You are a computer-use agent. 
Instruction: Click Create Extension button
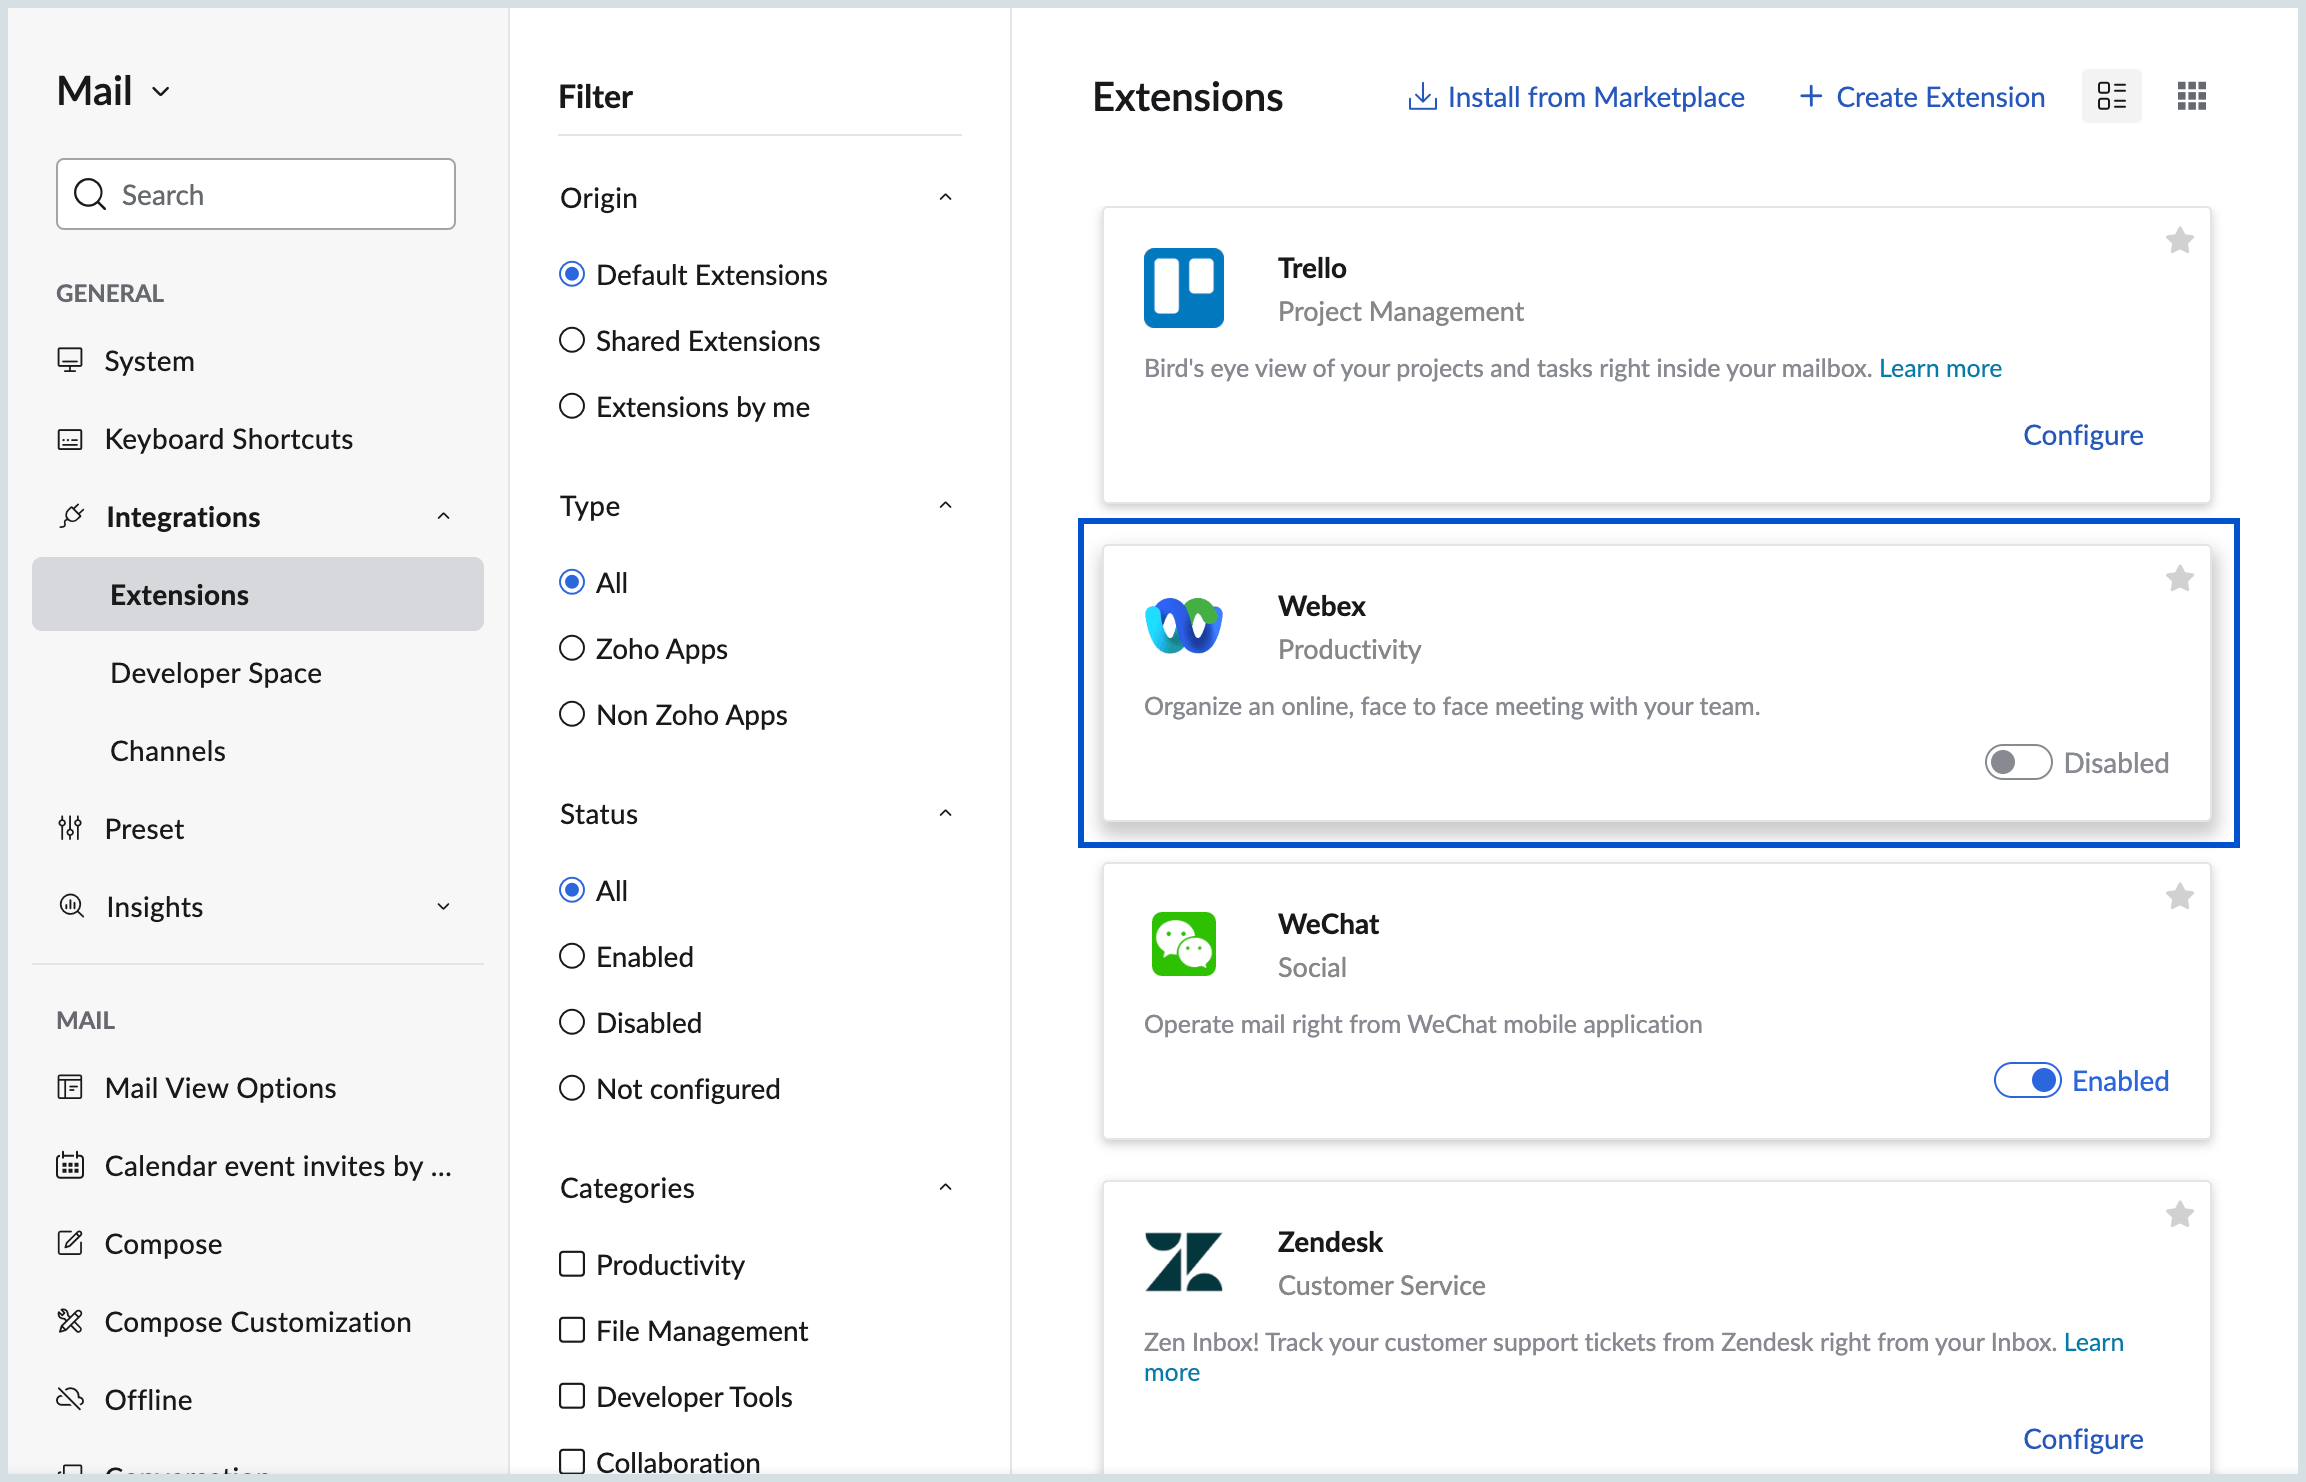(x=1921, y=97)
